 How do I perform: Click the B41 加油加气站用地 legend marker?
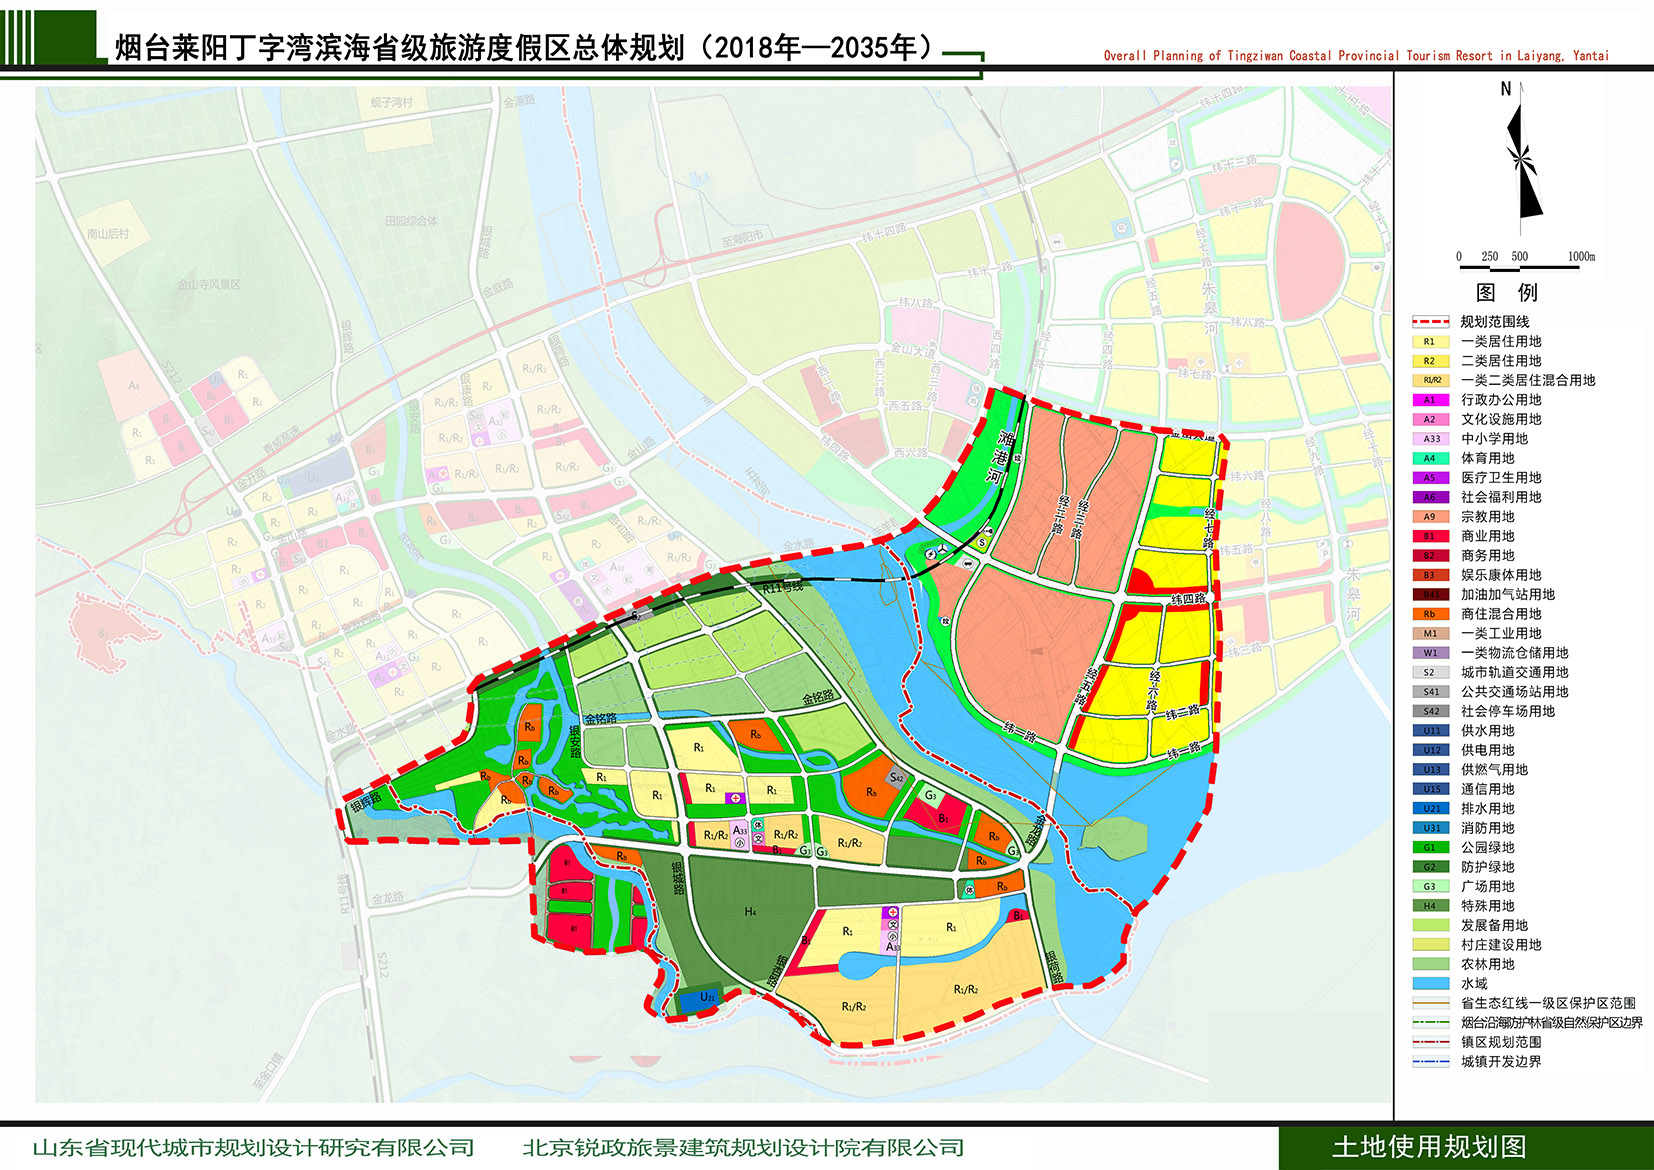(1430, 595)
